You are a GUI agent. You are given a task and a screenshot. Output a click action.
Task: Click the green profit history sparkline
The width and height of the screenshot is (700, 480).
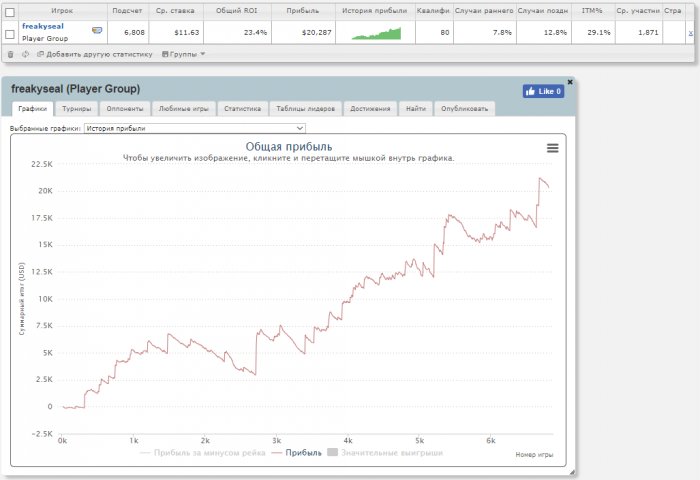tap(376, 33)
